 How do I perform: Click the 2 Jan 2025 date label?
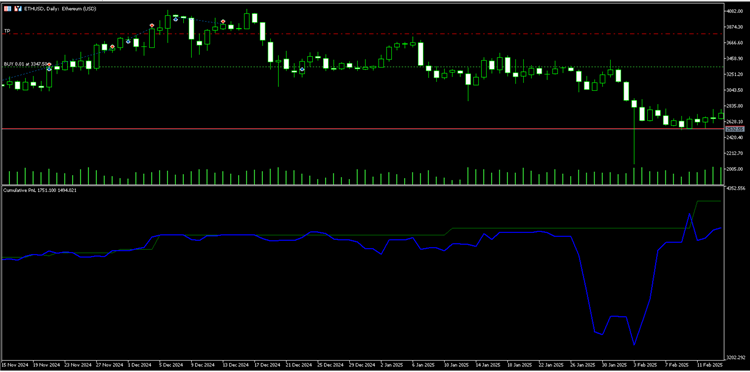[393, 364]
